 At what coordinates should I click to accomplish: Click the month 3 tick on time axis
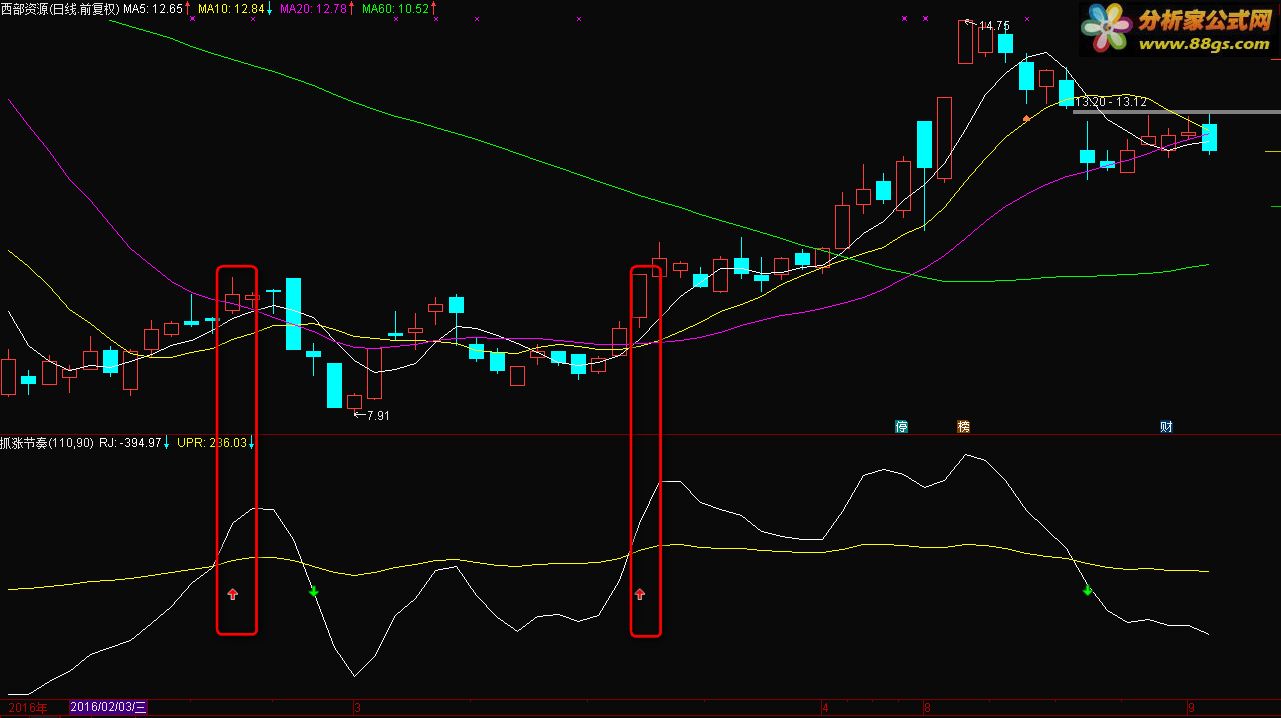[x=356, y=707]
